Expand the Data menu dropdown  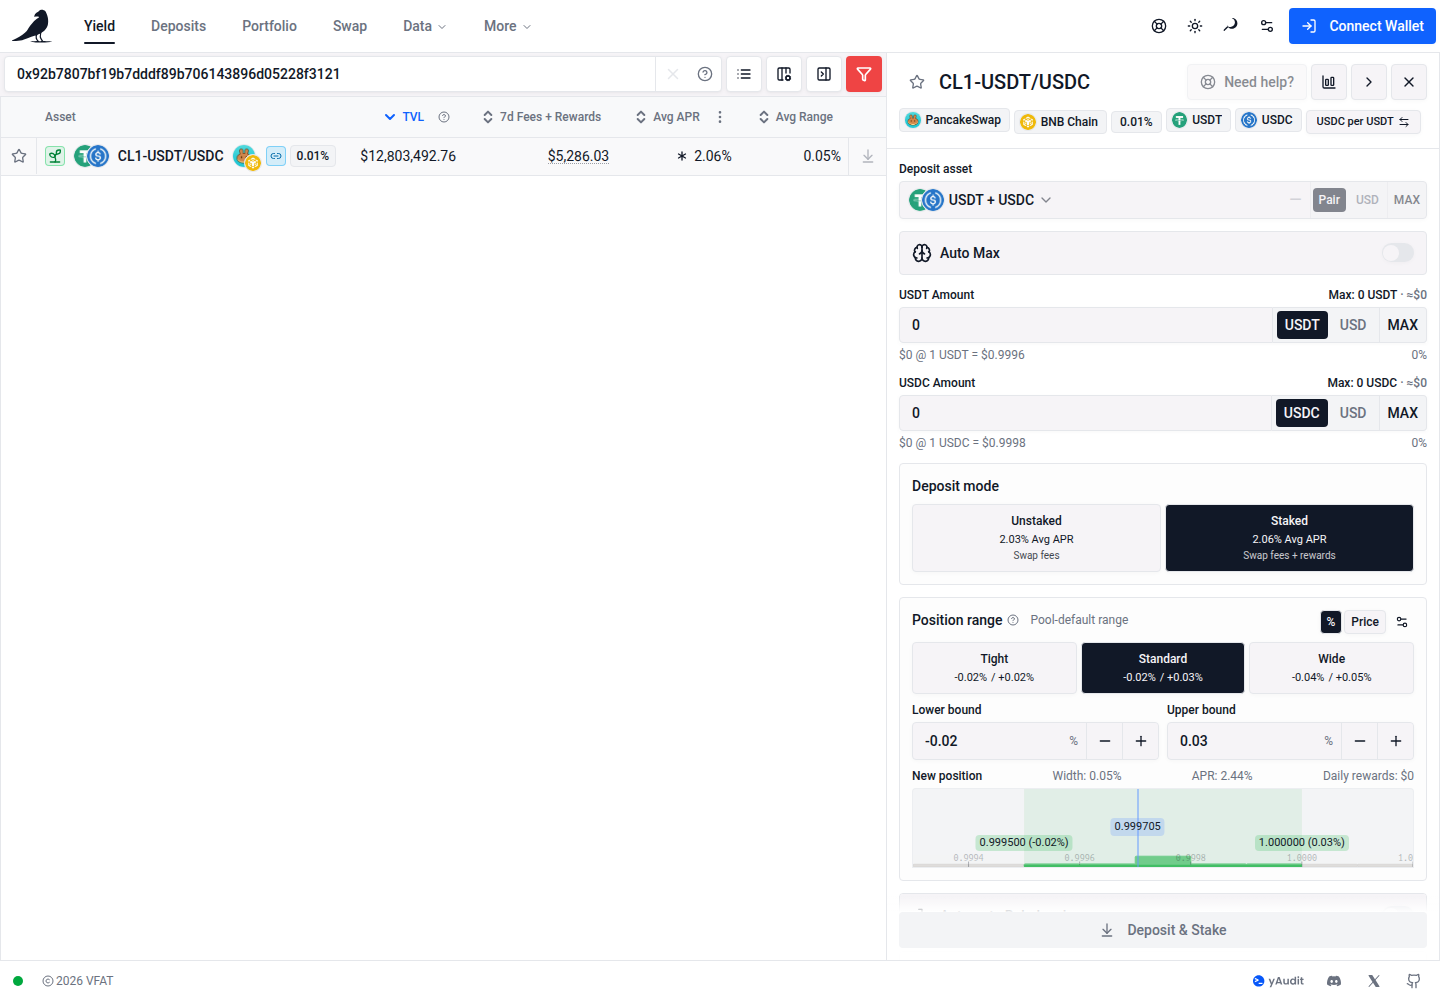[425, 26]
